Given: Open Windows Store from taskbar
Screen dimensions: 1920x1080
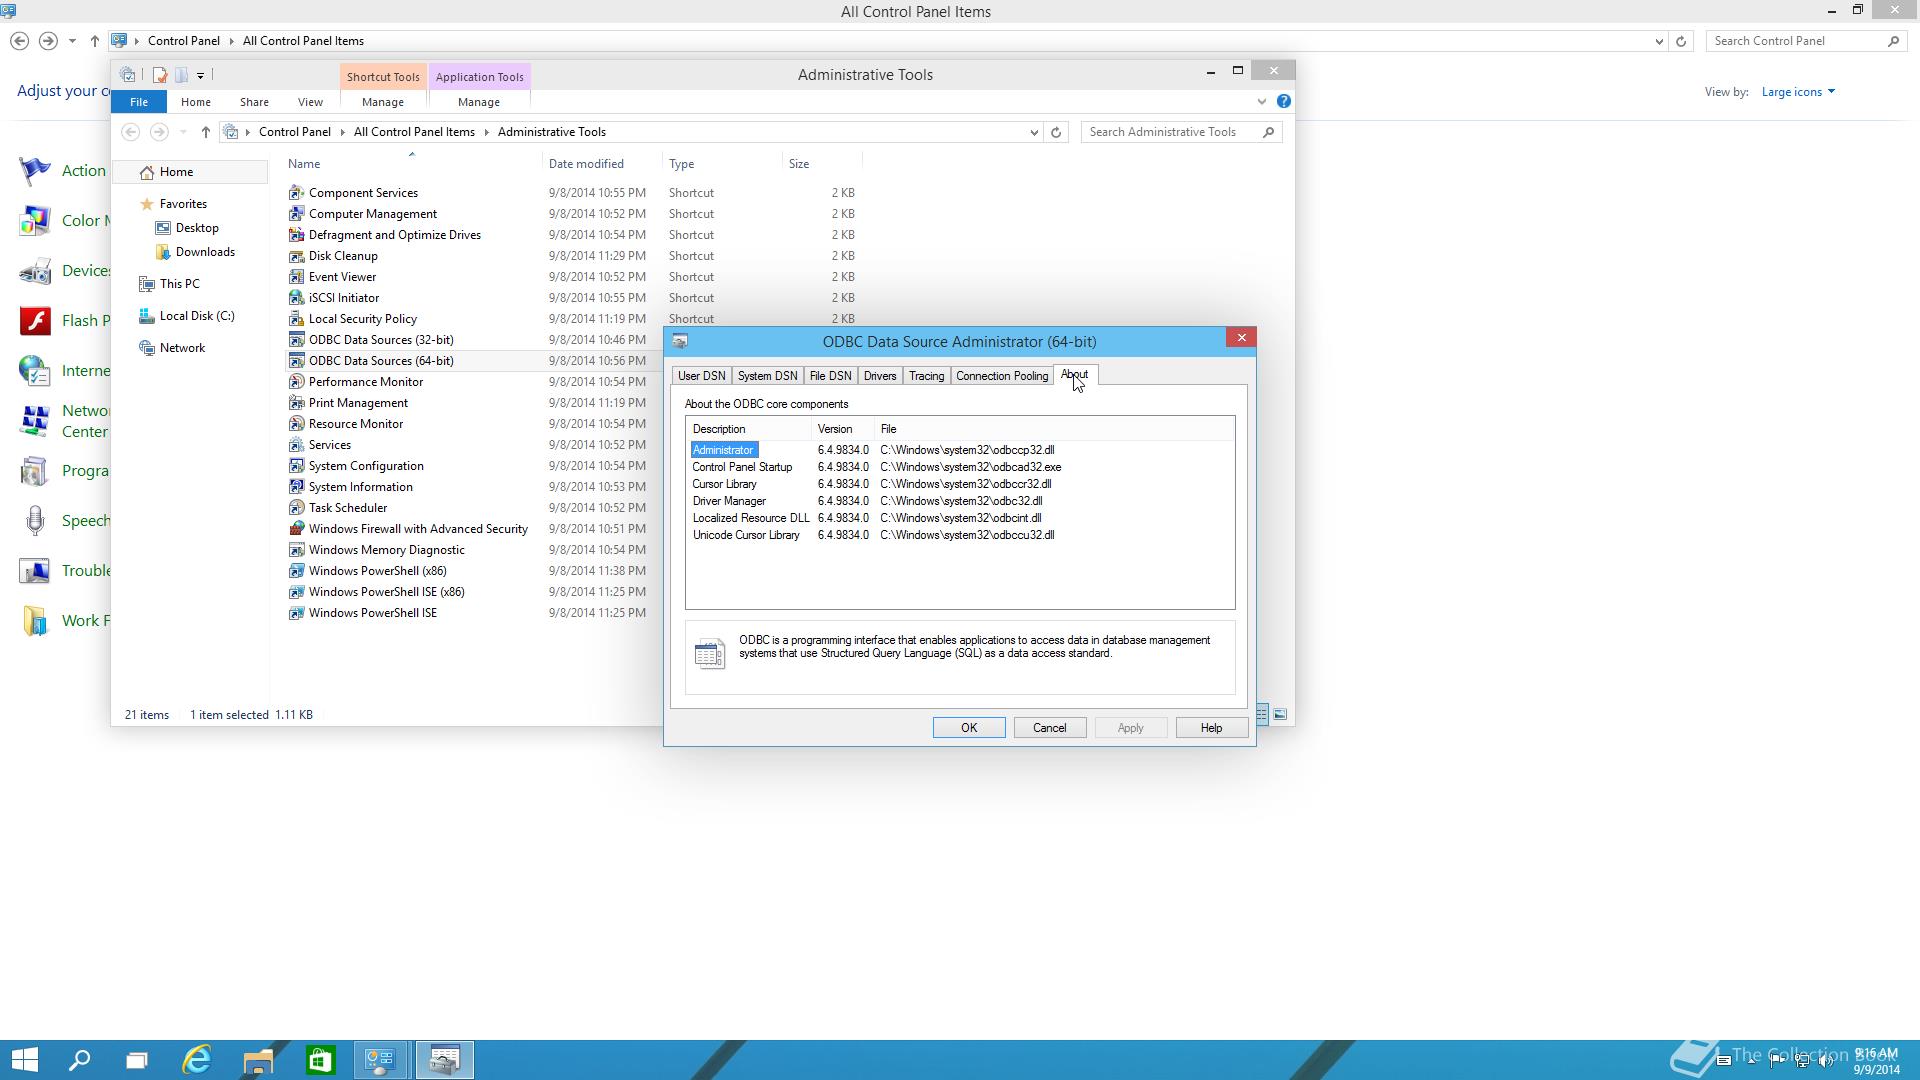Looking at the screenshot, I should 320,1060.
